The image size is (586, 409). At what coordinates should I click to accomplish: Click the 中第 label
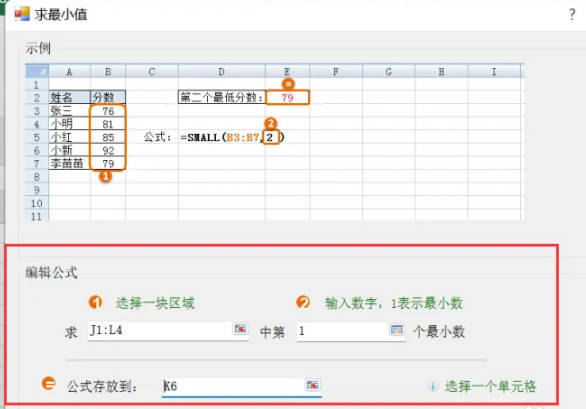[x=272, y=332]
